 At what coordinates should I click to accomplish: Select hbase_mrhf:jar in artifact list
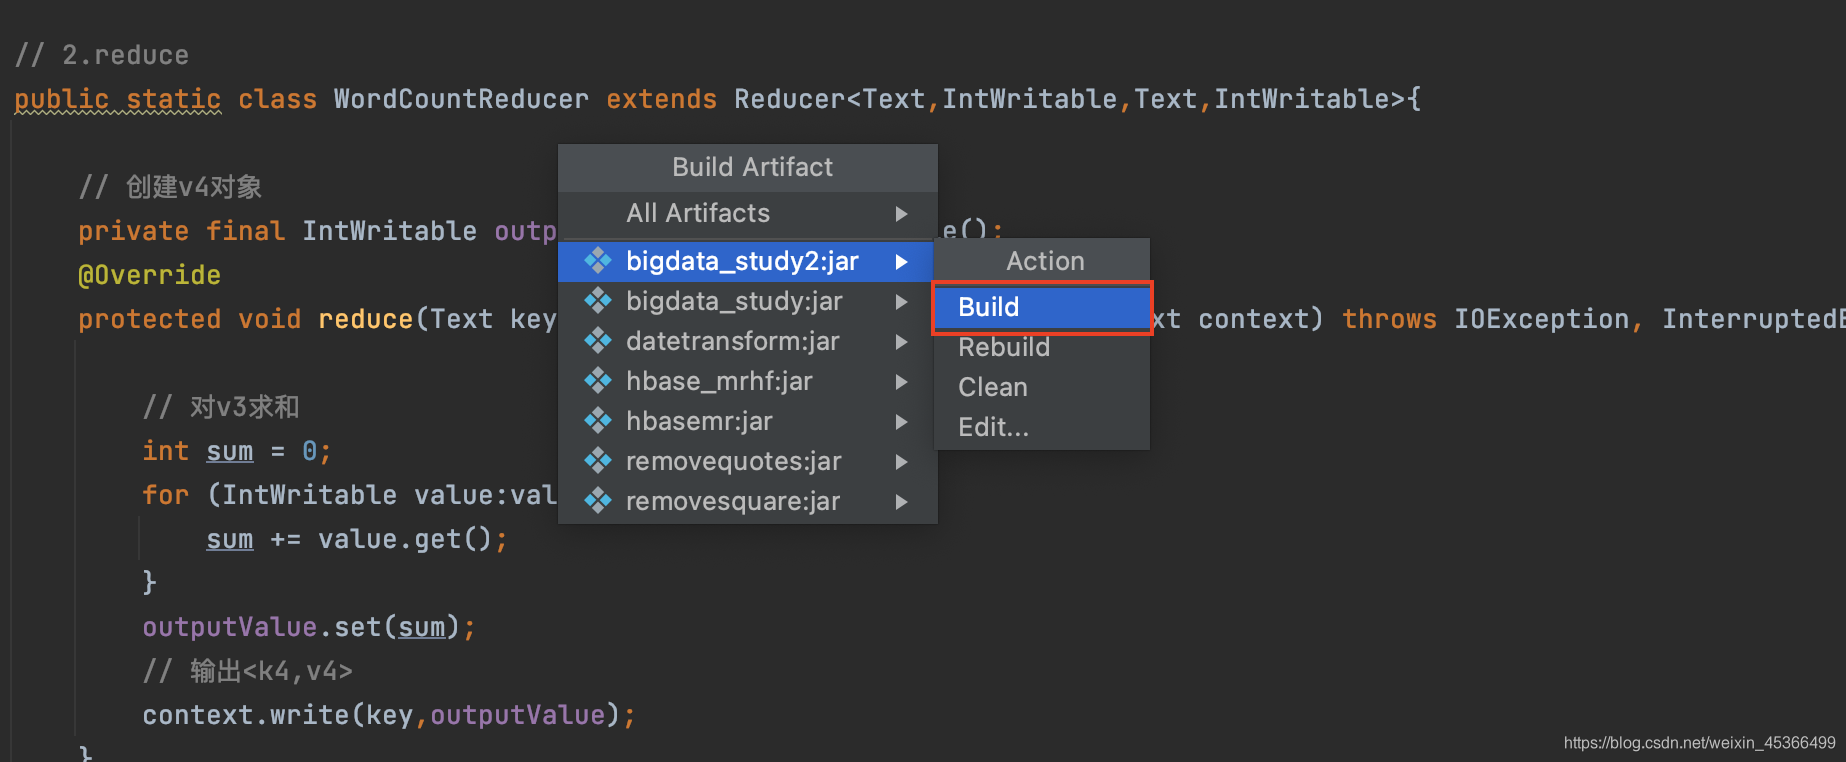(748, 381)
